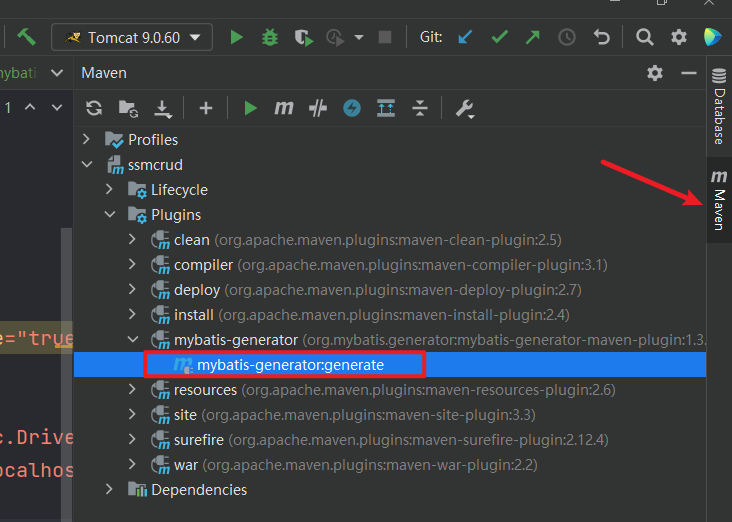Reload All Maven Projects icon
Image resolution: width=732 pixels, height=522 pixels.
coord(94,108)
